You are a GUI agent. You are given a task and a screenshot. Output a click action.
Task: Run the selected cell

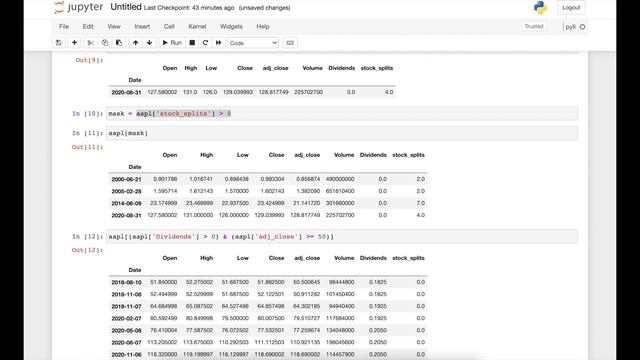click(x=172, y=42)
